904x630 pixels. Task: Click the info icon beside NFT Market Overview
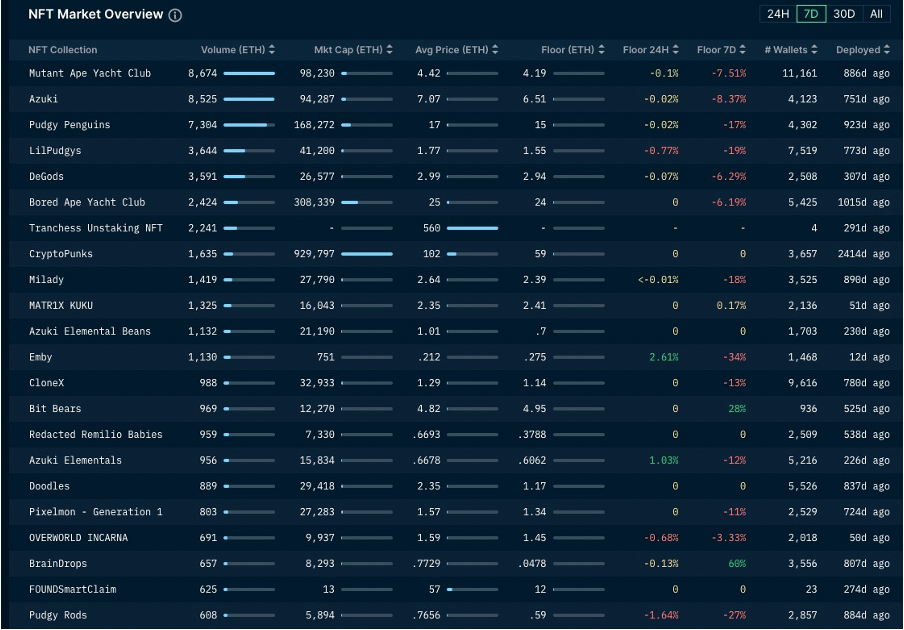(175, 16)
